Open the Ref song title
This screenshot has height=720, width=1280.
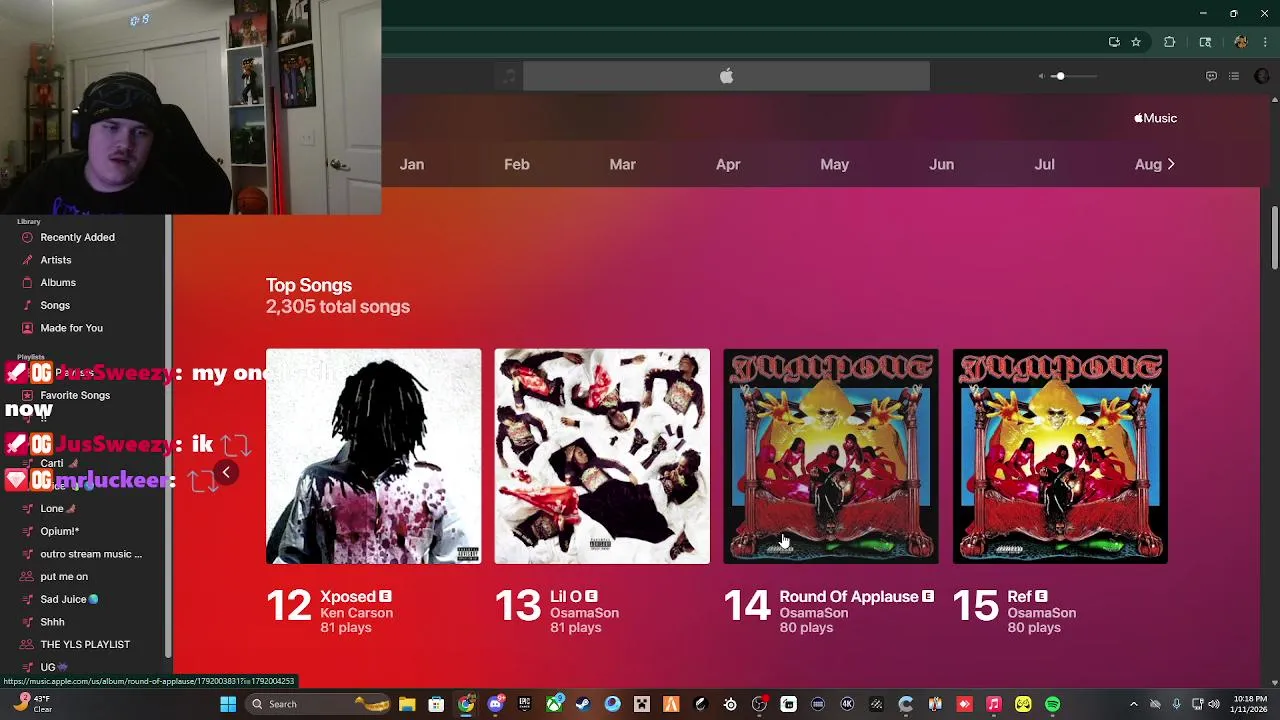1019,597
